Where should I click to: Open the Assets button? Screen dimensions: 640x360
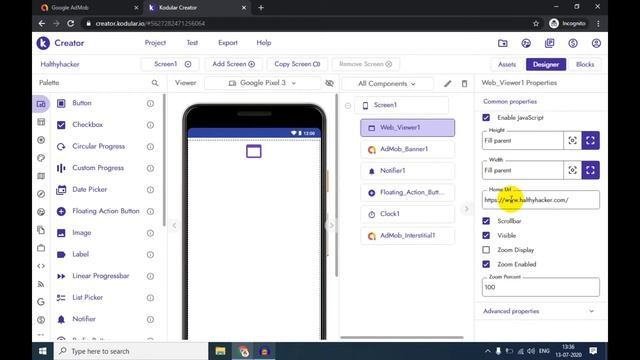pyautogui.click(x=507, y=64)
